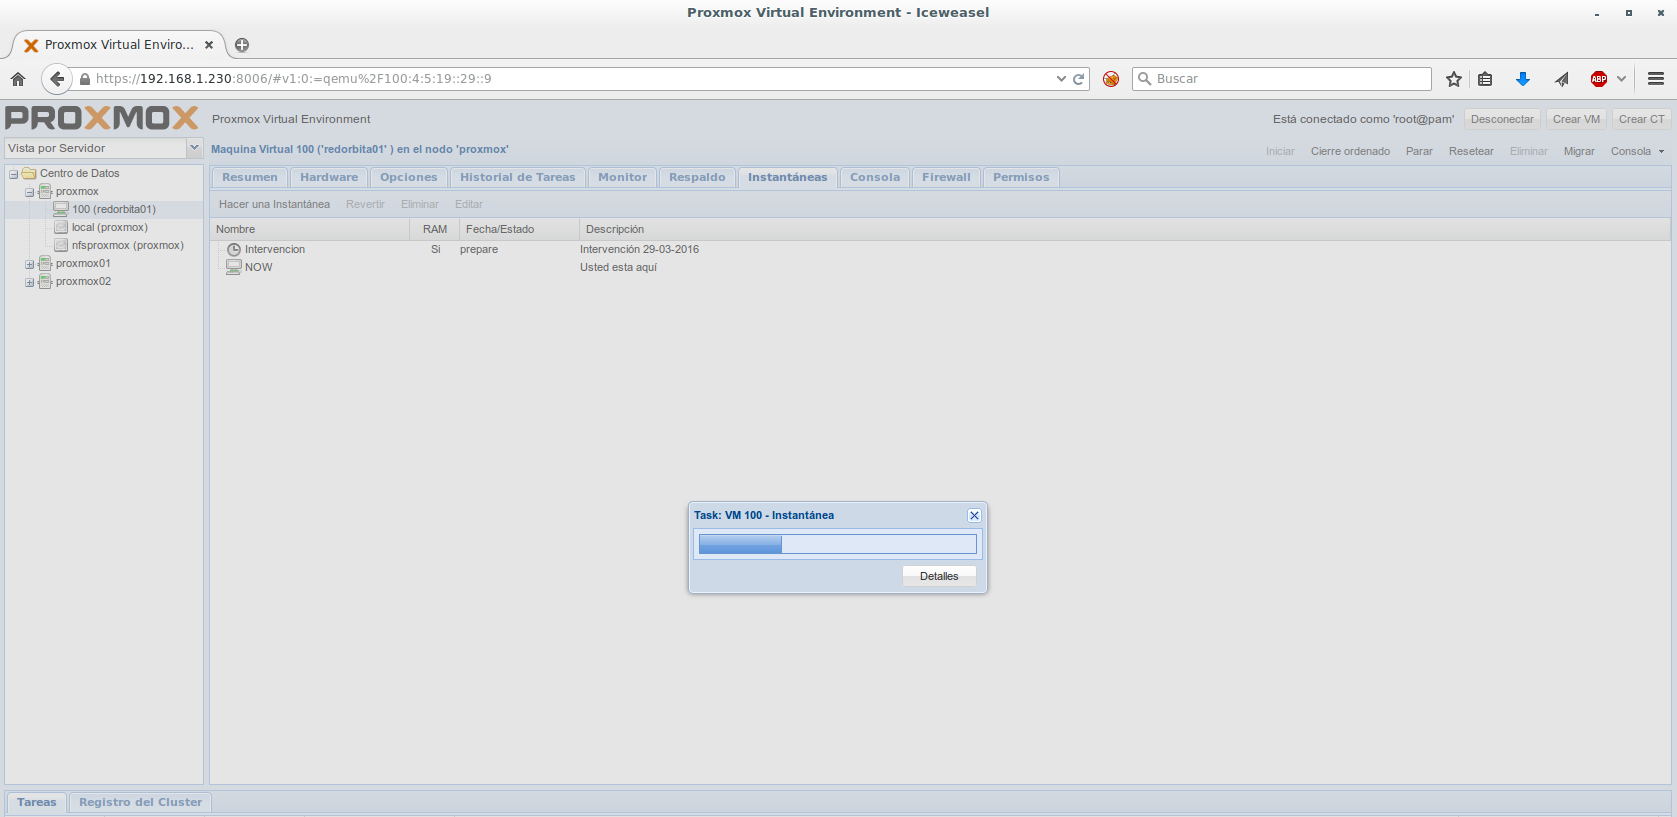This screenshot has width=1677, height=817.
Task: Close the snapshot task dialog
Action: pyautogui.click(x=973, y=516)
